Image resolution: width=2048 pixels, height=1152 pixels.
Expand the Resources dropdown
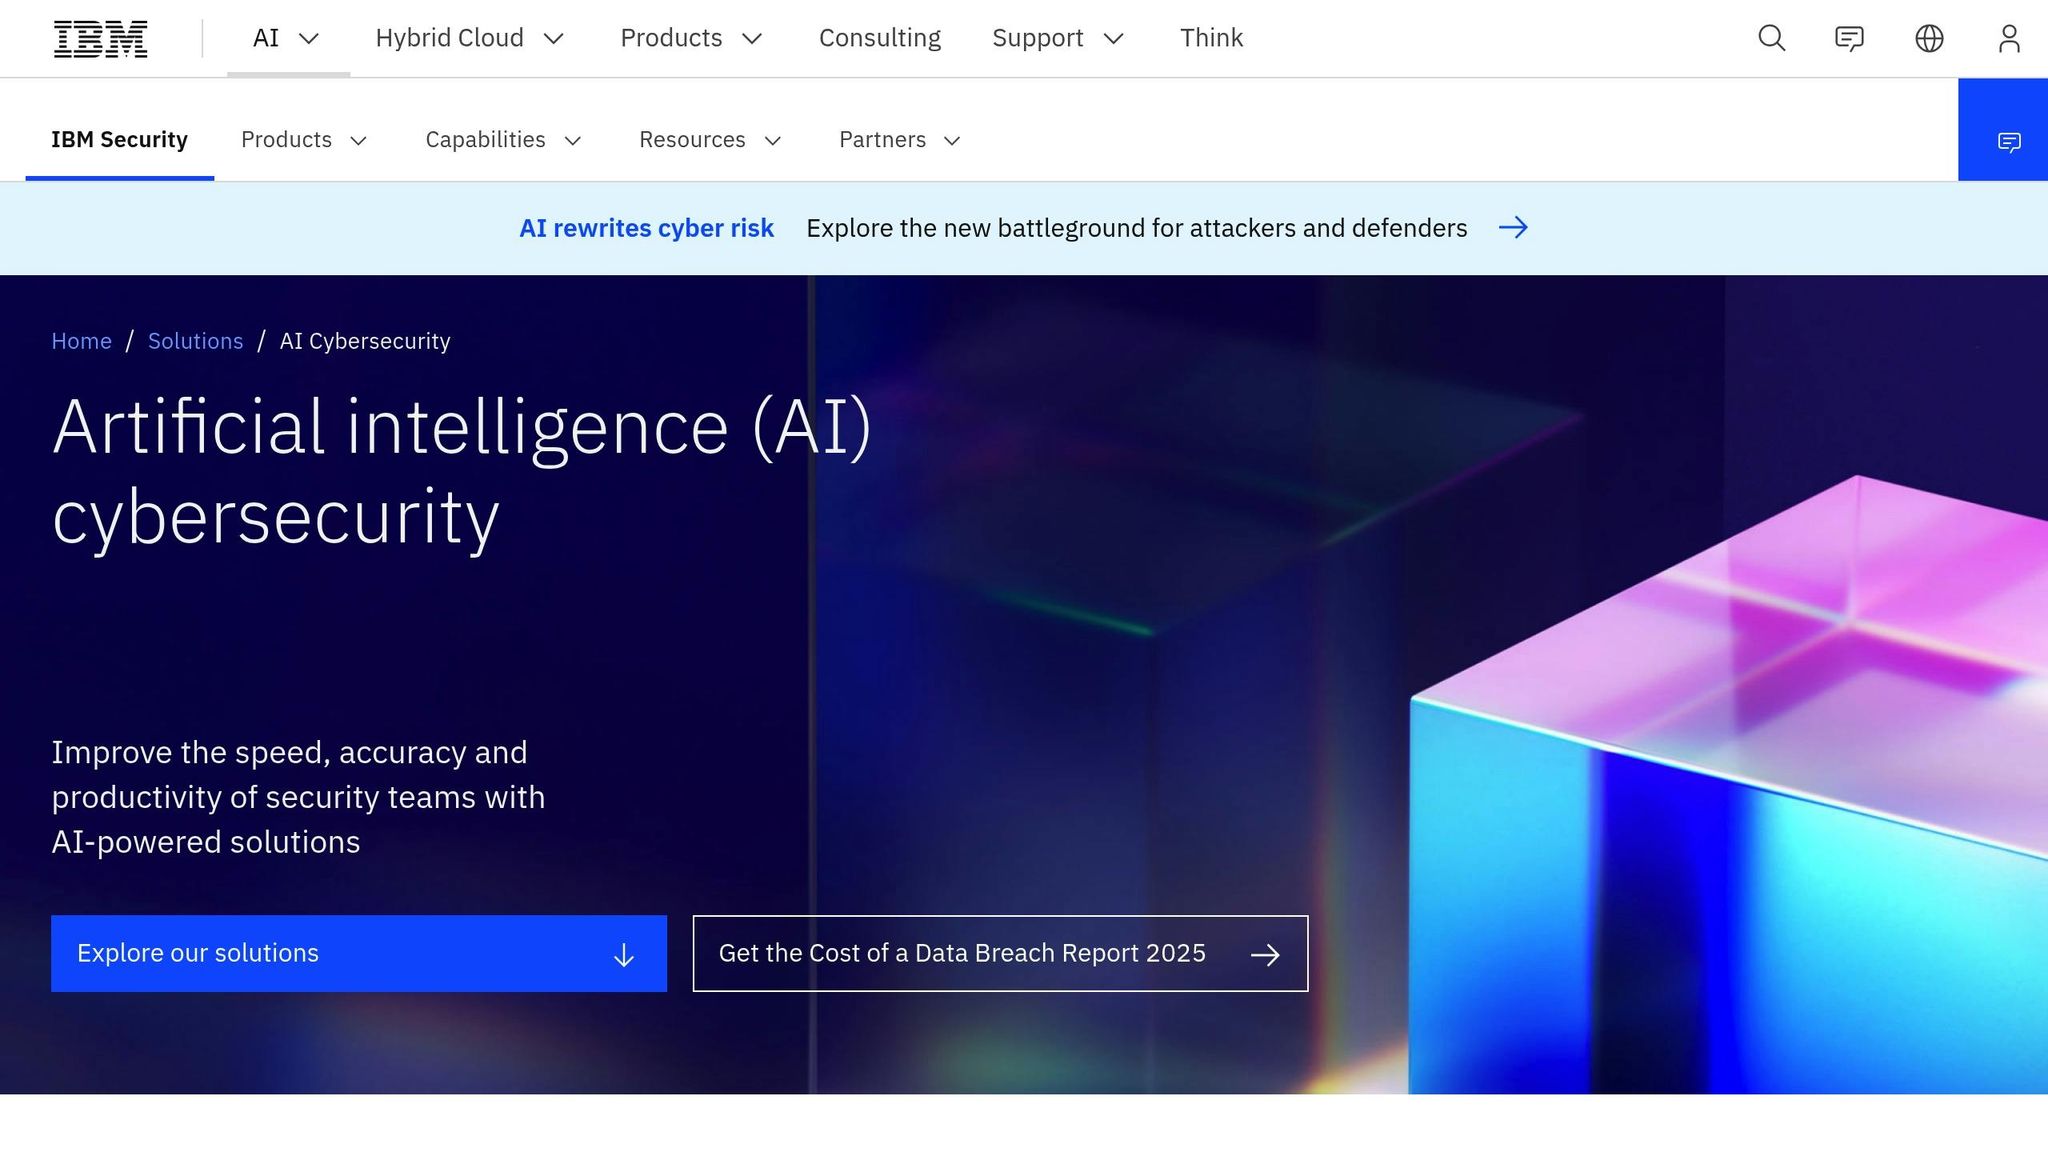(709, 140)
